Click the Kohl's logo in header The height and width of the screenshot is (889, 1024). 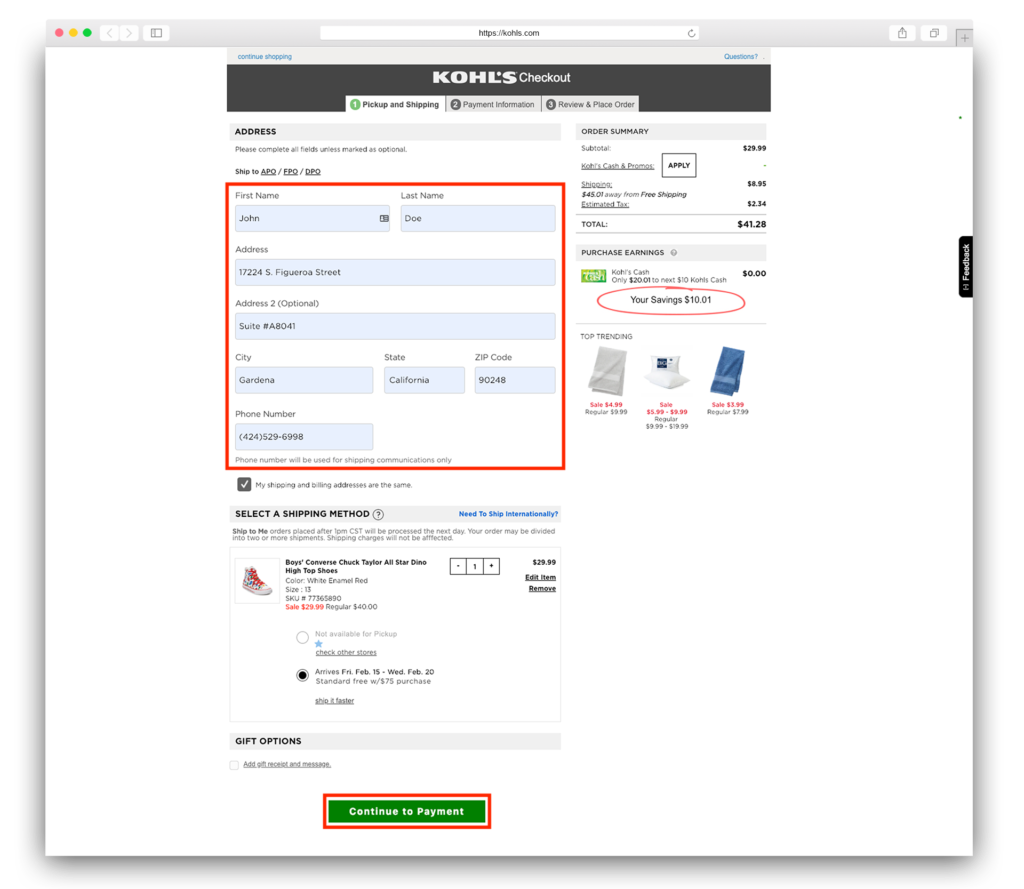pyautogui.click(x=474, y=78)
